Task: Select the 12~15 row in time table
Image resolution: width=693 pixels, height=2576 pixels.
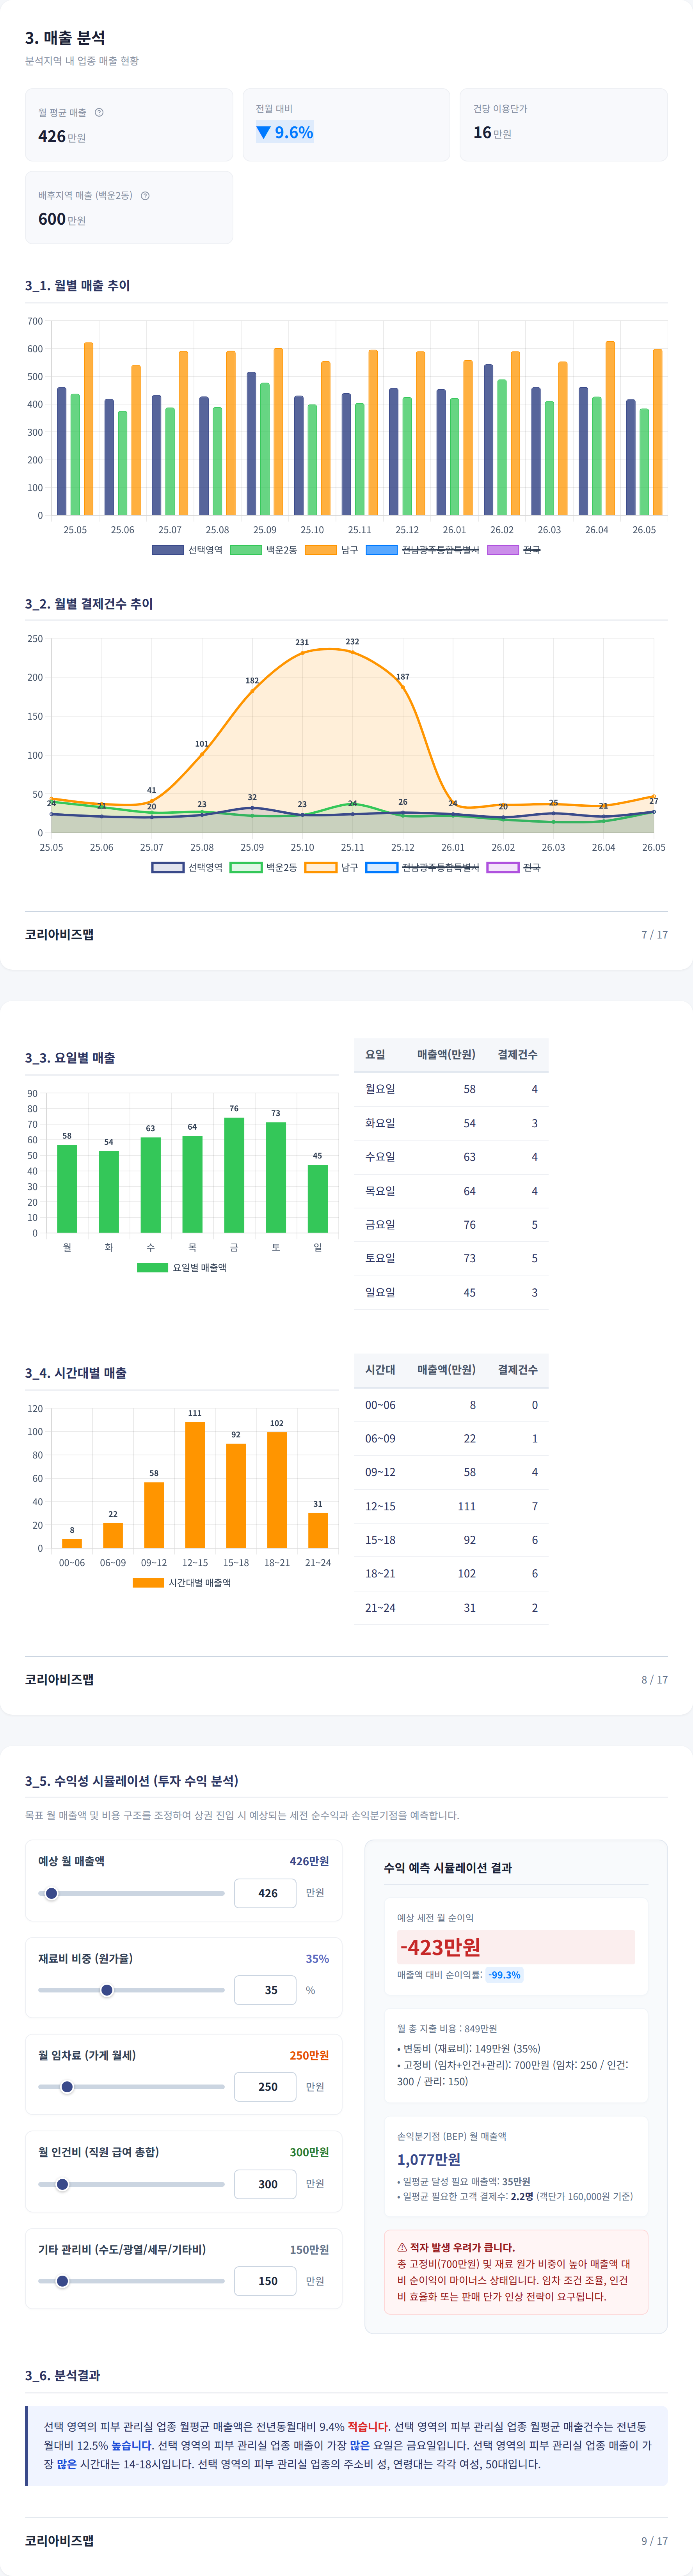Action: coord(451,1506)
